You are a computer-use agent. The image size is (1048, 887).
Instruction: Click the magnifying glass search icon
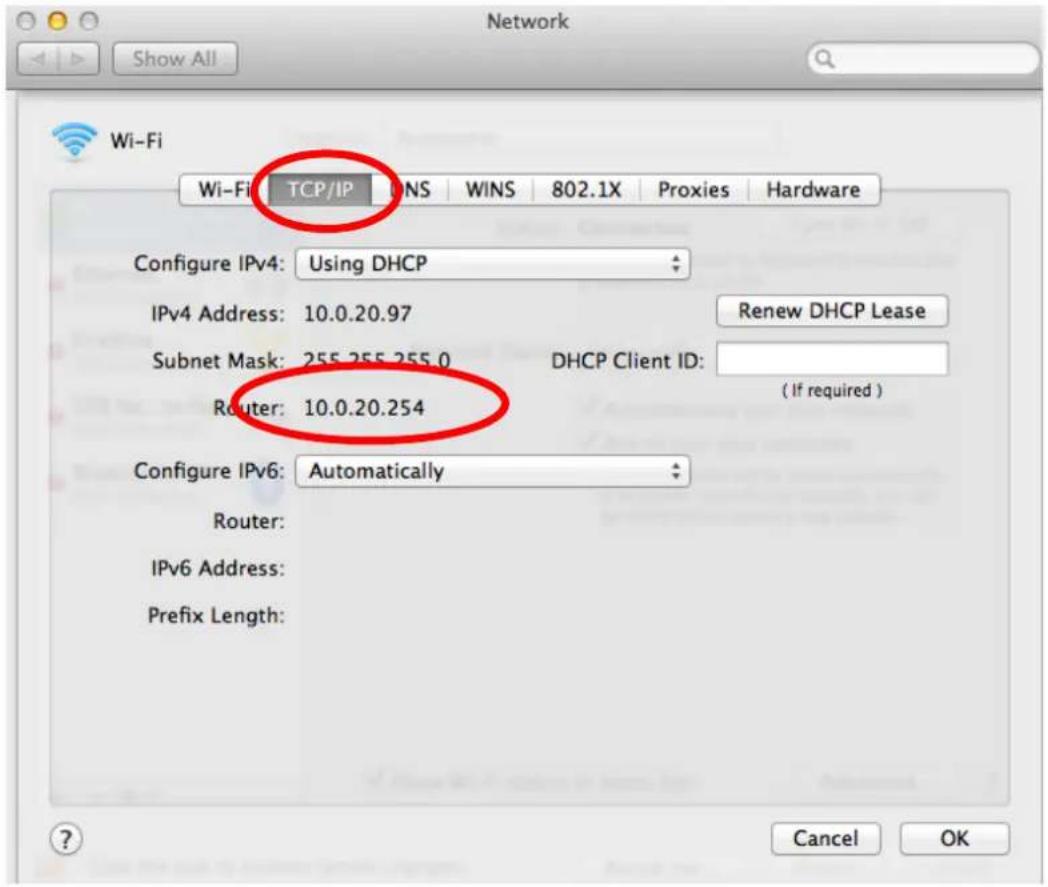click(825, 59)
